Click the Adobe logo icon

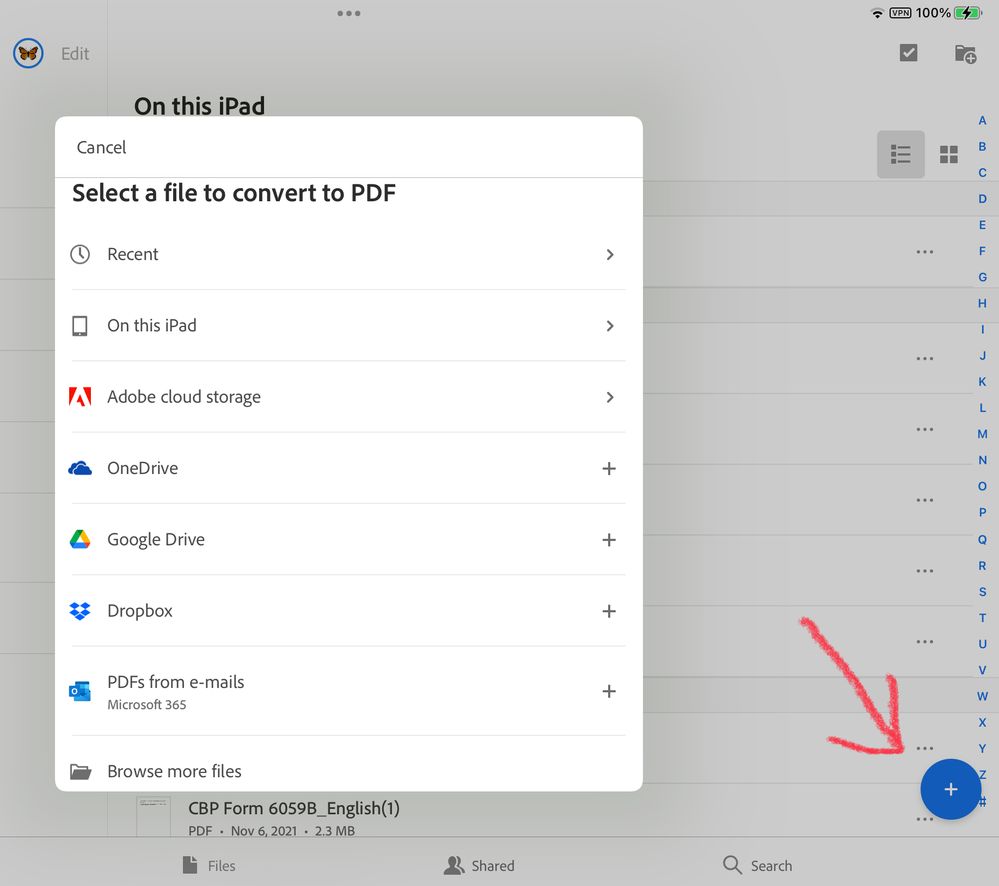pos(80,397)
